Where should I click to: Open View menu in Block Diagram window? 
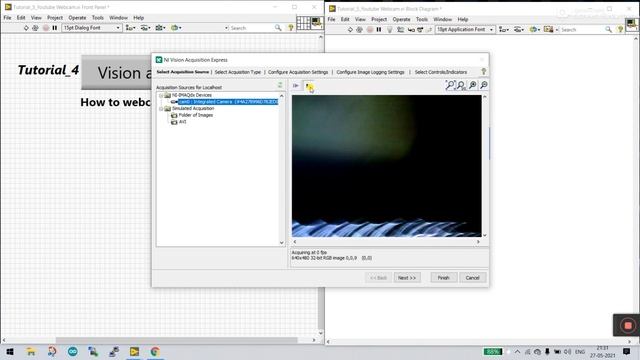(x=360, y=19)
